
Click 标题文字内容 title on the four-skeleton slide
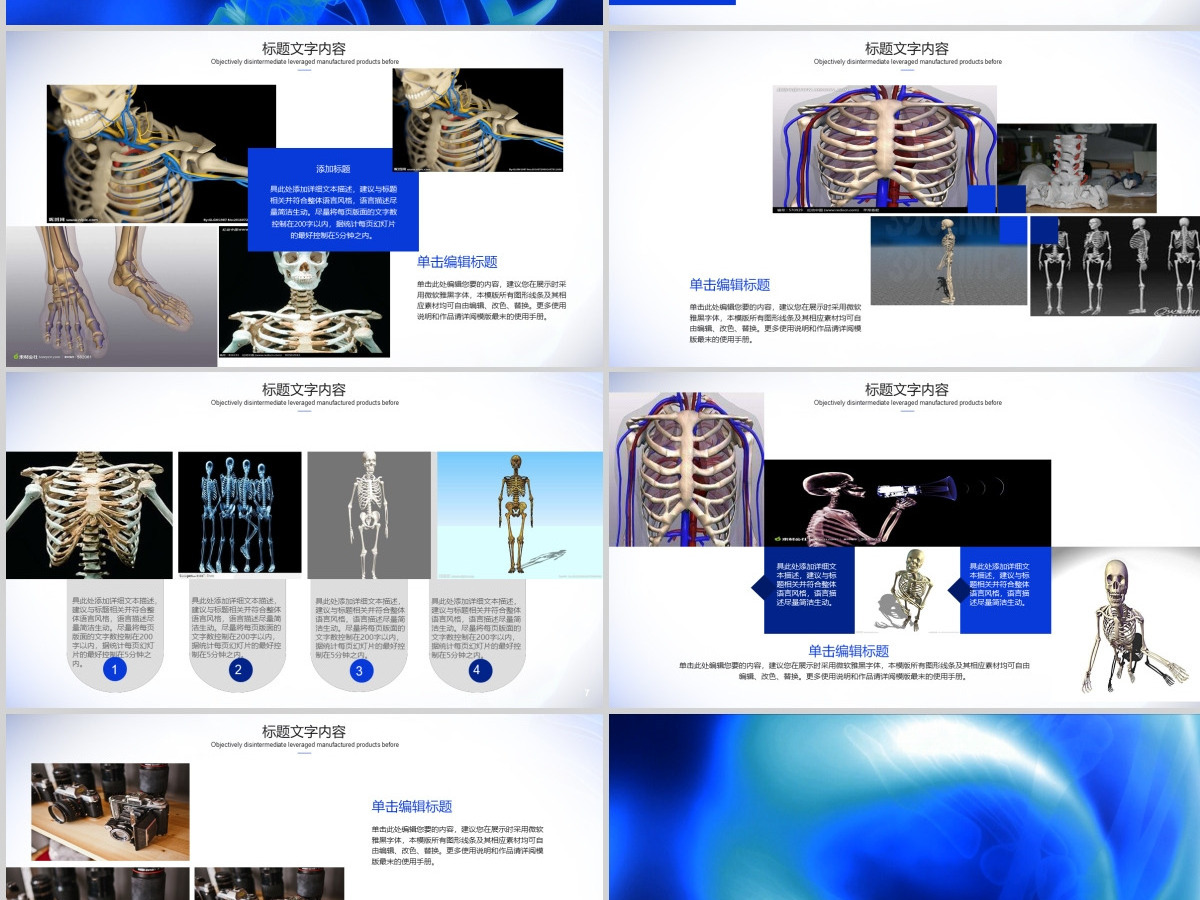(x=304, y=390)
